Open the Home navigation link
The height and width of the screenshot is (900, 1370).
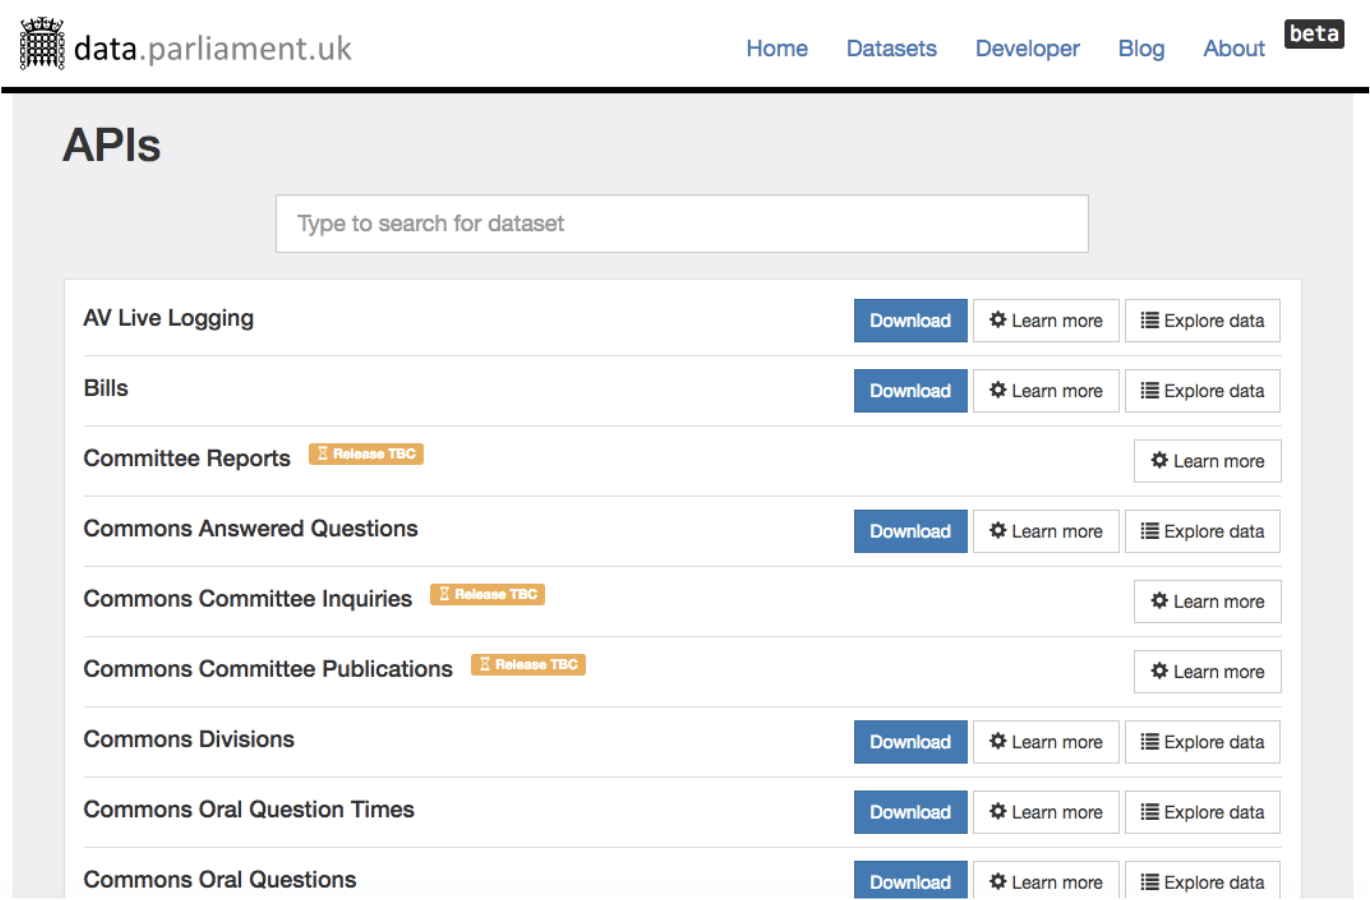(776, 48)
